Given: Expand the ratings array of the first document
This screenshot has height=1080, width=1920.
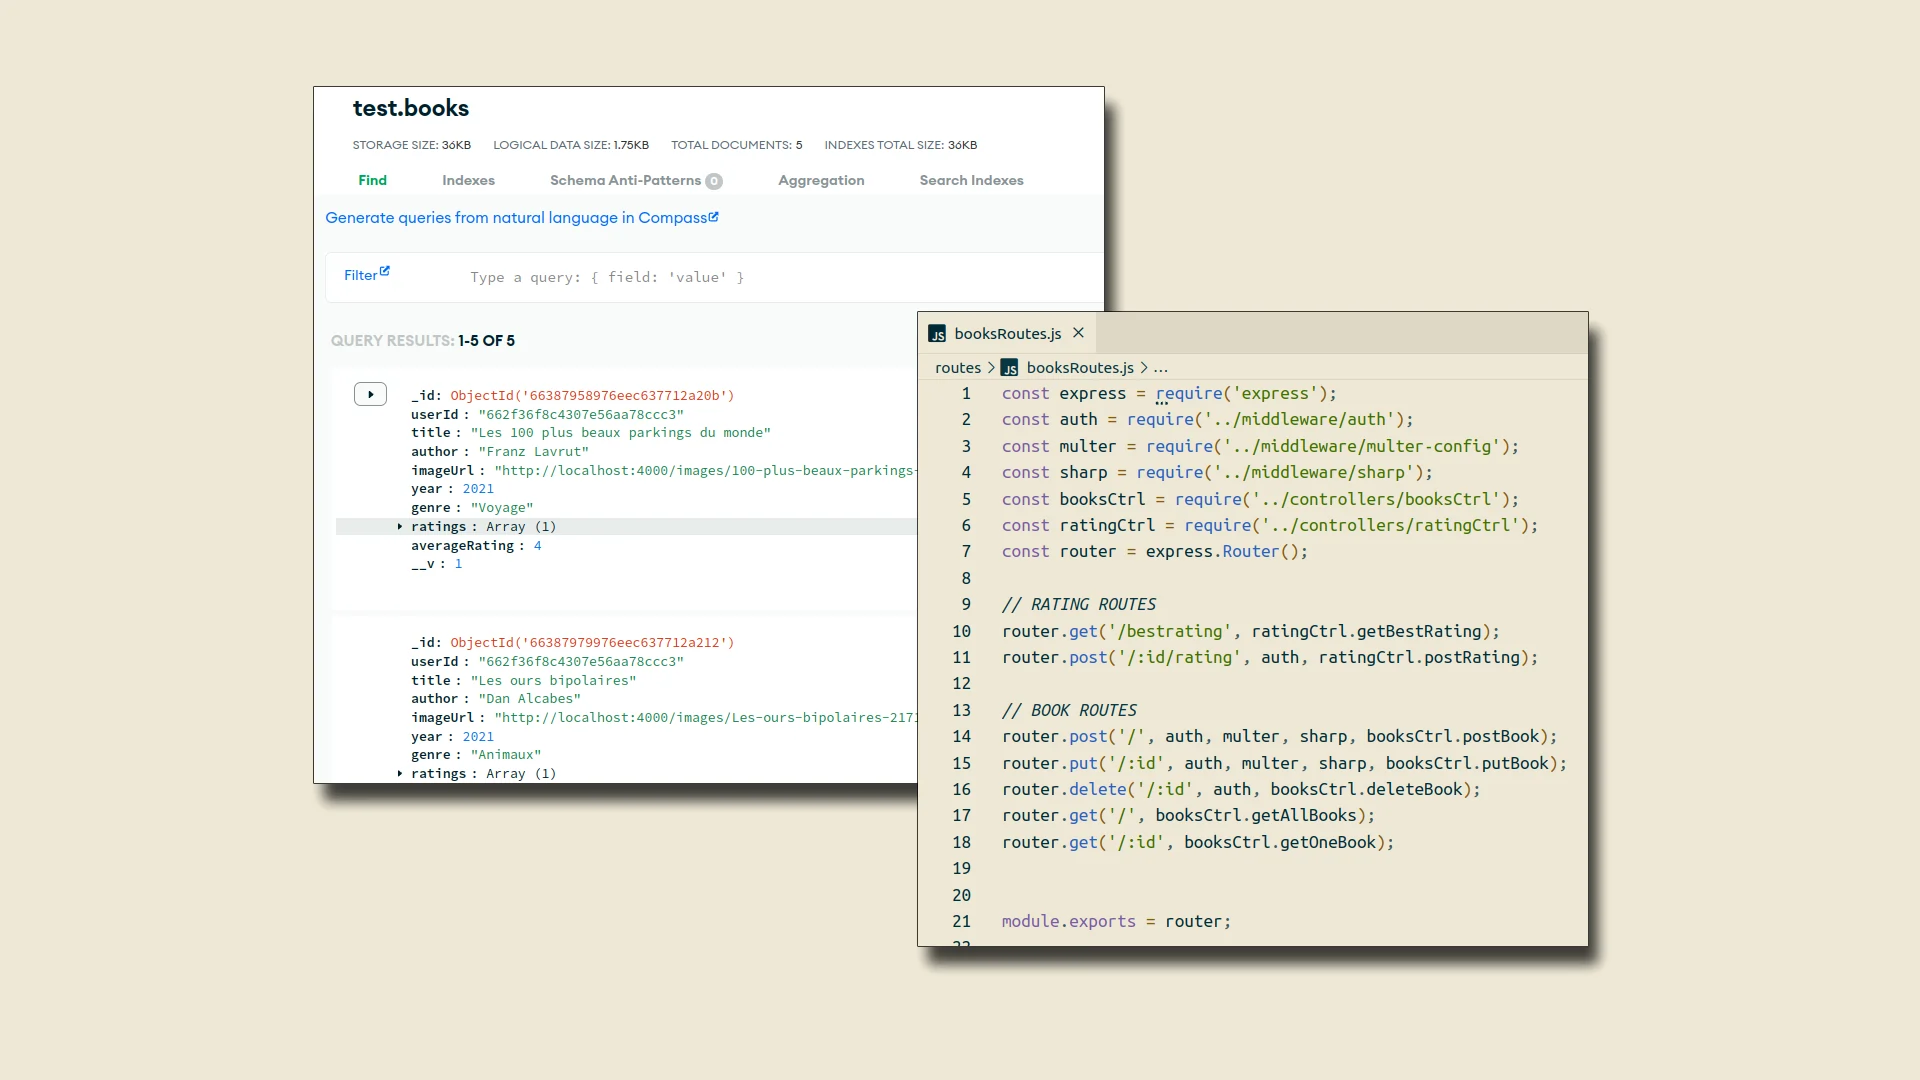Looking at the screenshot, I should tap(399, 527).
